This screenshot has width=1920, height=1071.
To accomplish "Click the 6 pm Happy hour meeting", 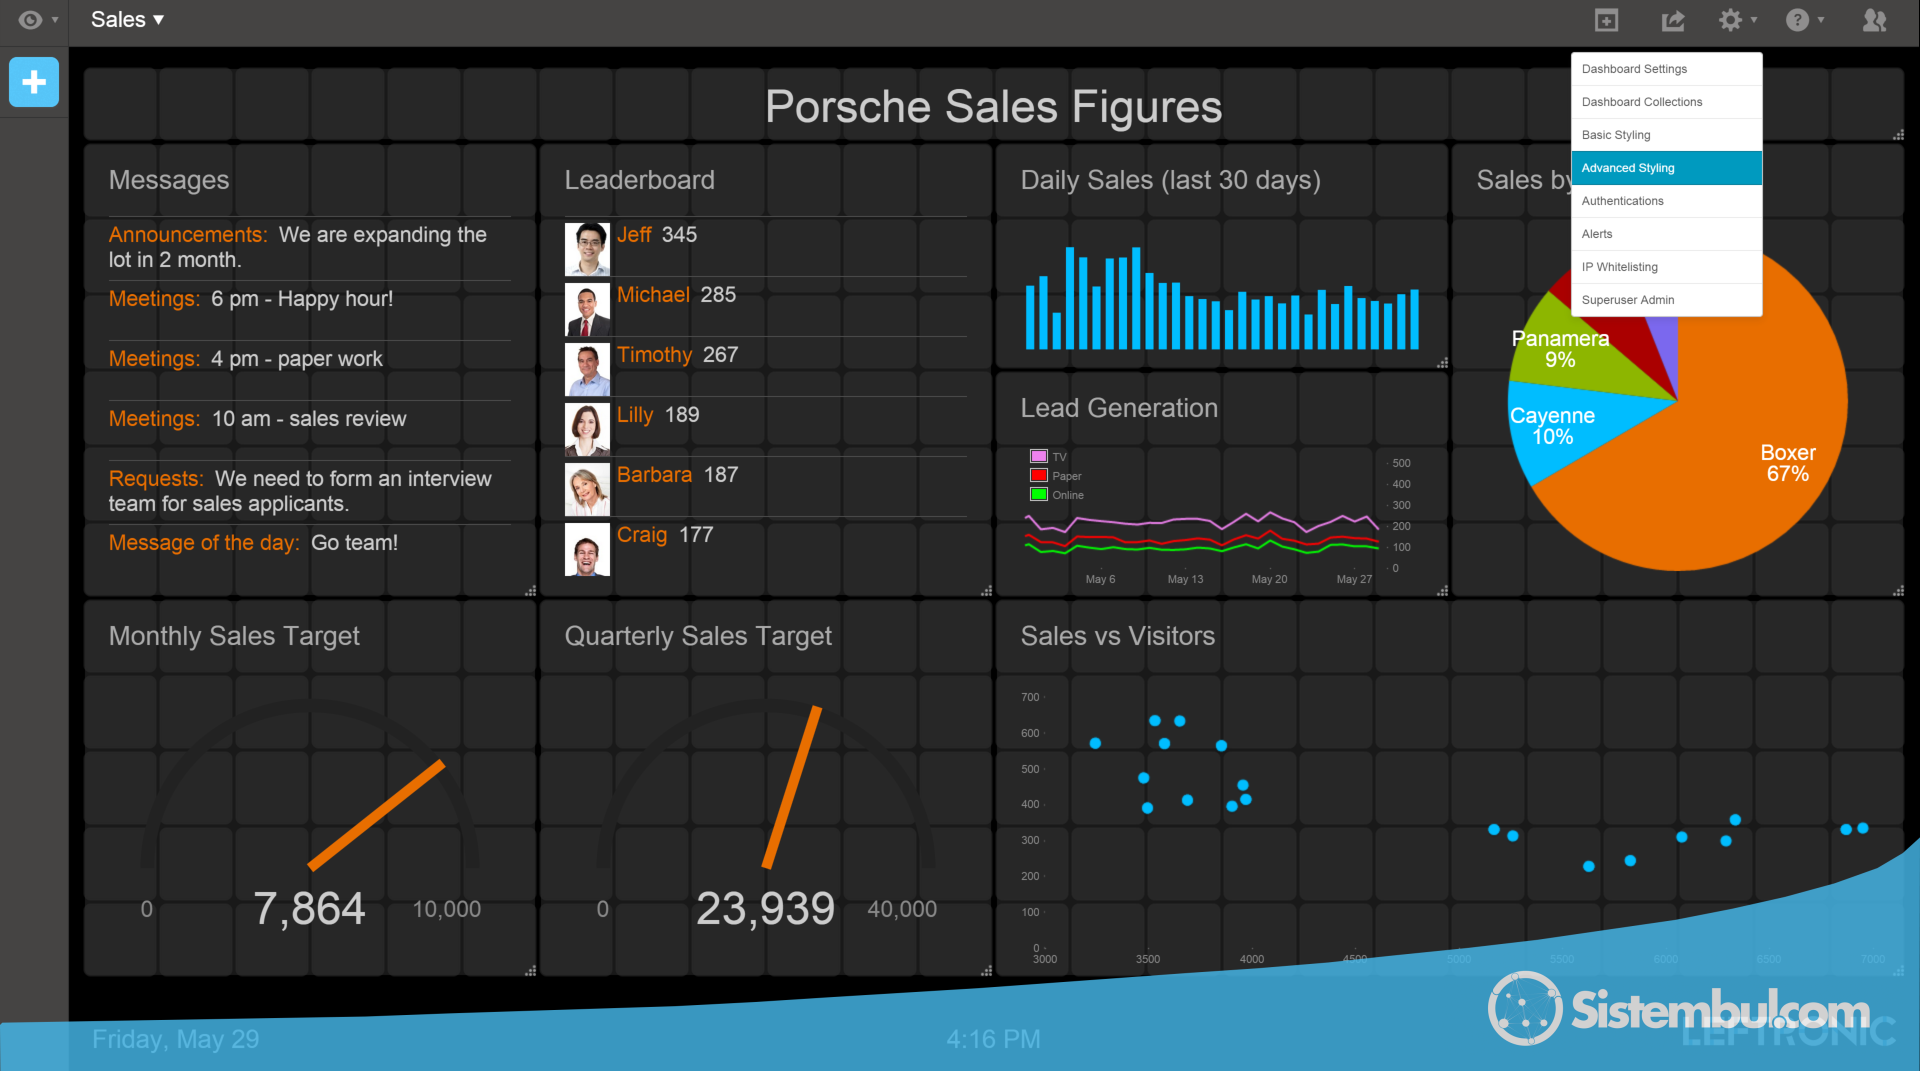I will point(251,299).
